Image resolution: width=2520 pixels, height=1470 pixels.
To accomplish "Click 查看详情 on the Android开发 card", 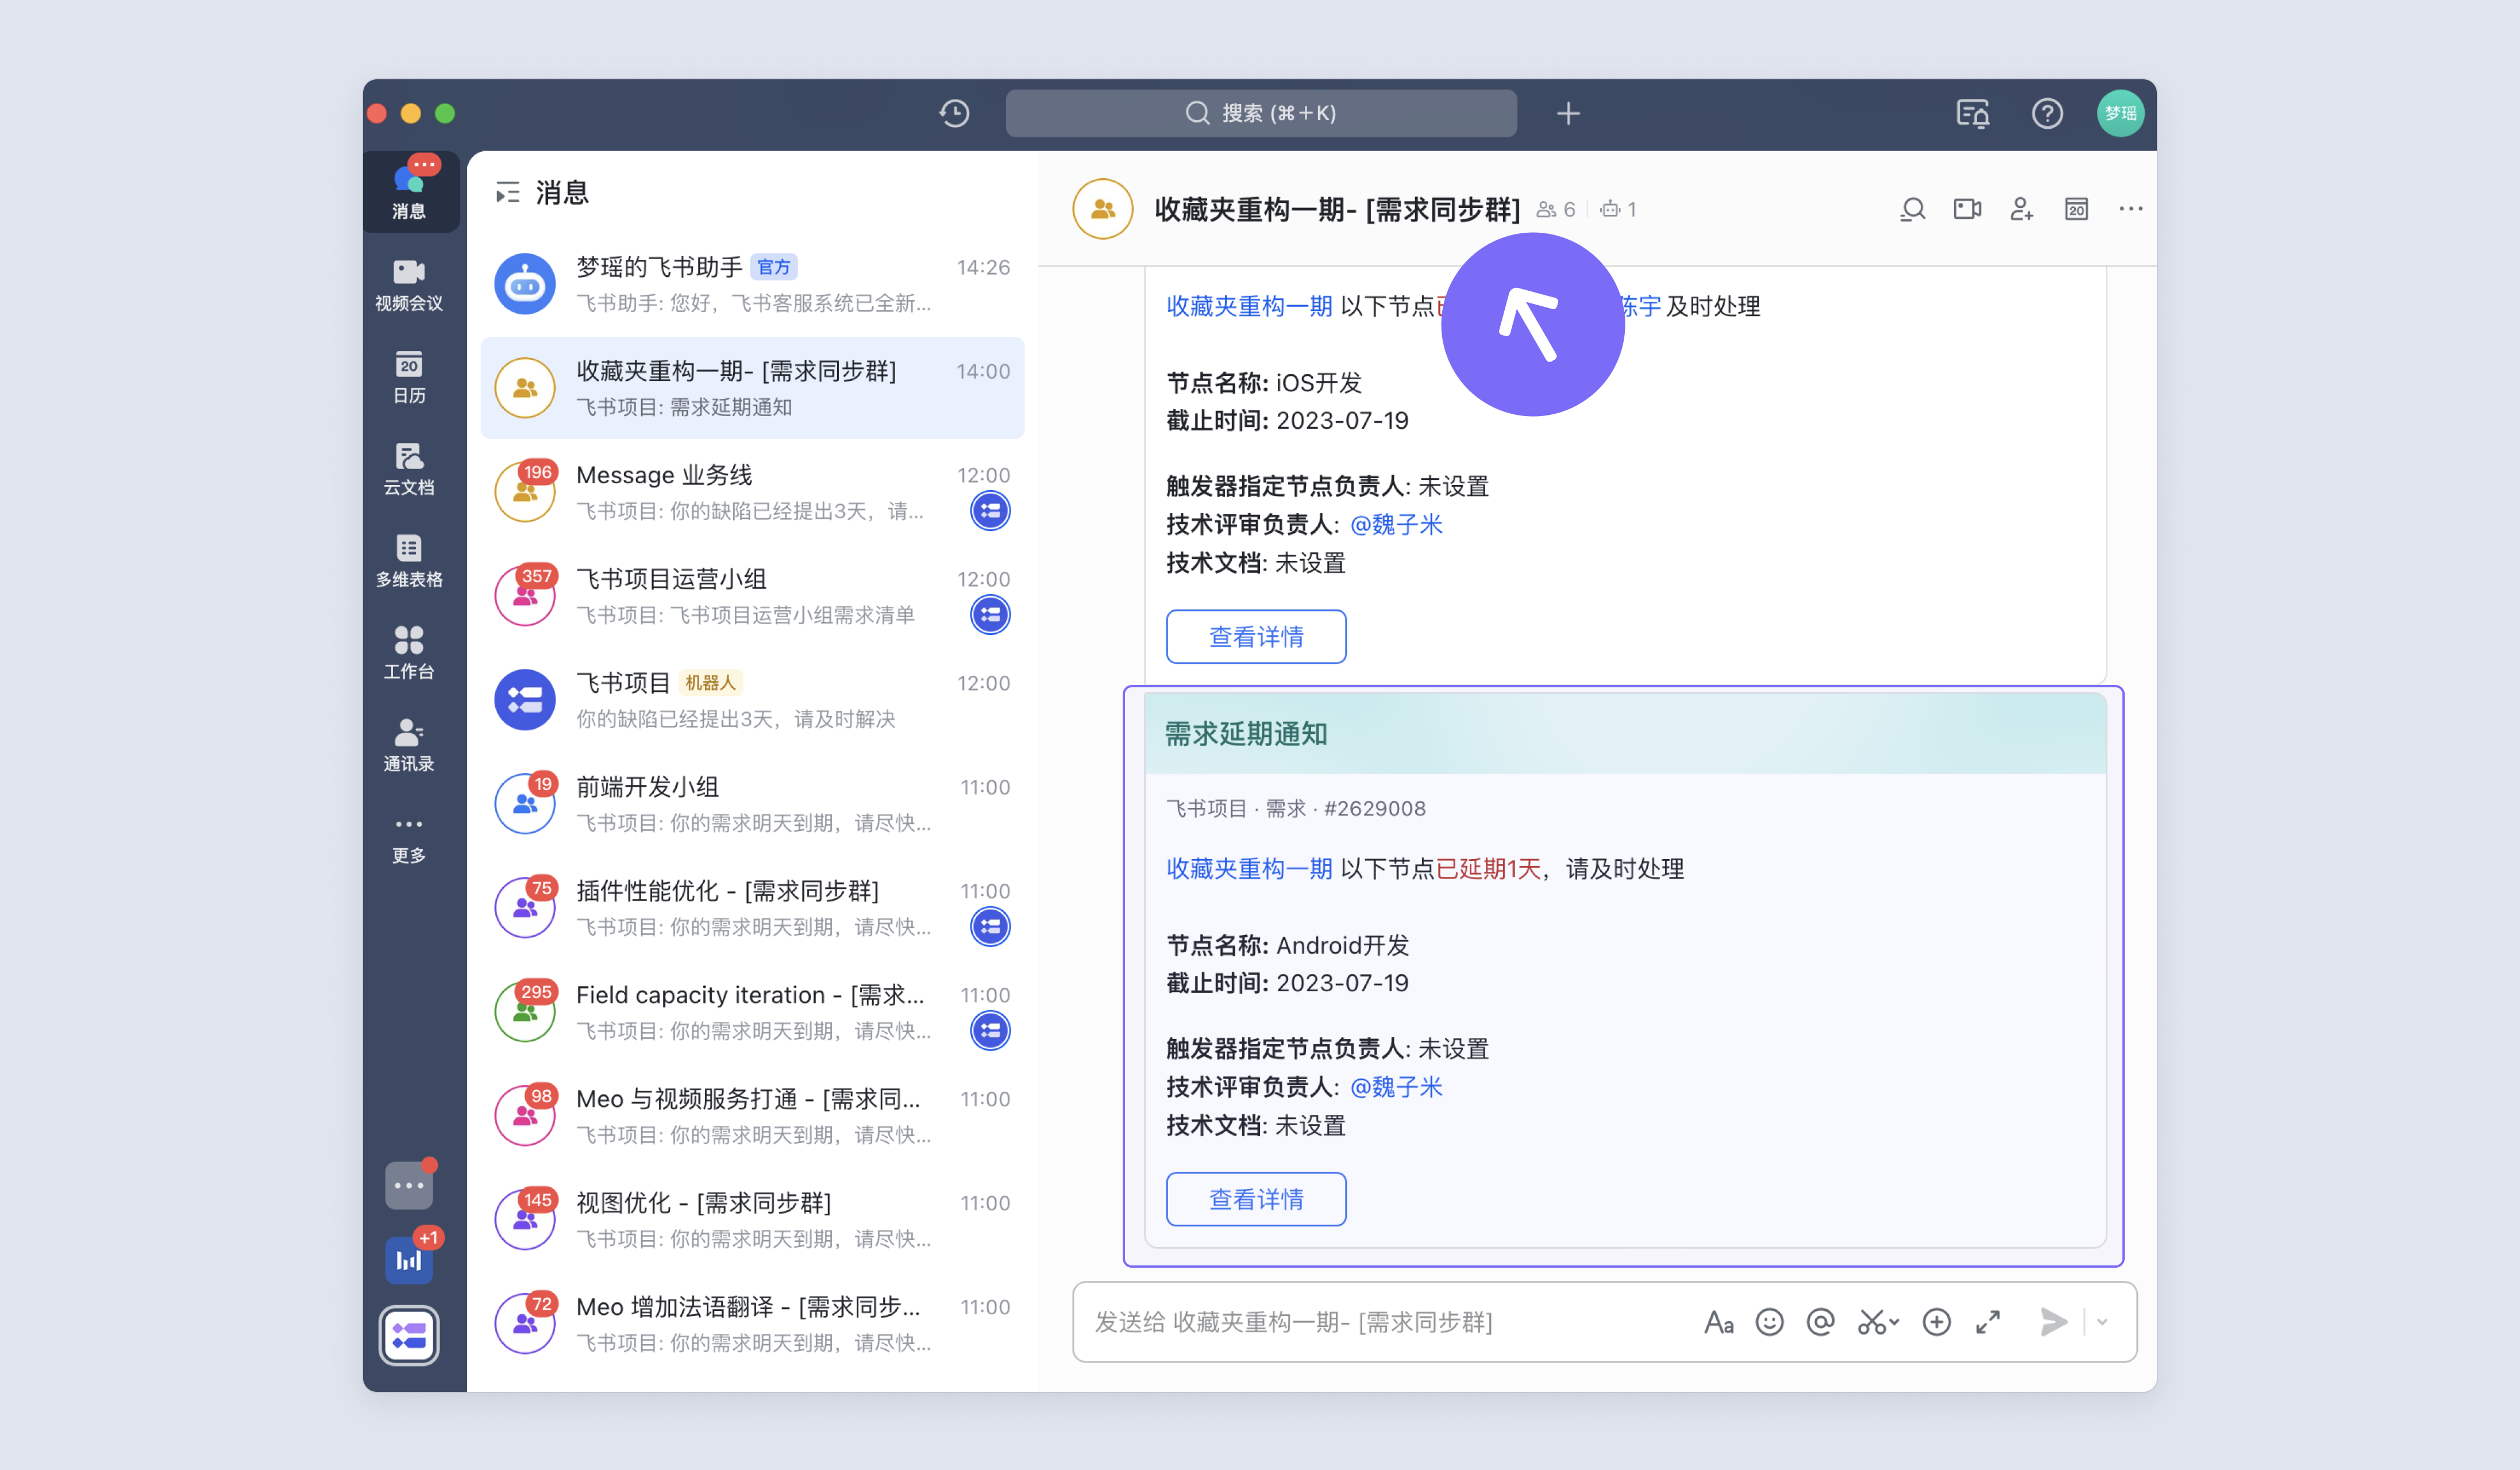I will tap(1256, 1199).
